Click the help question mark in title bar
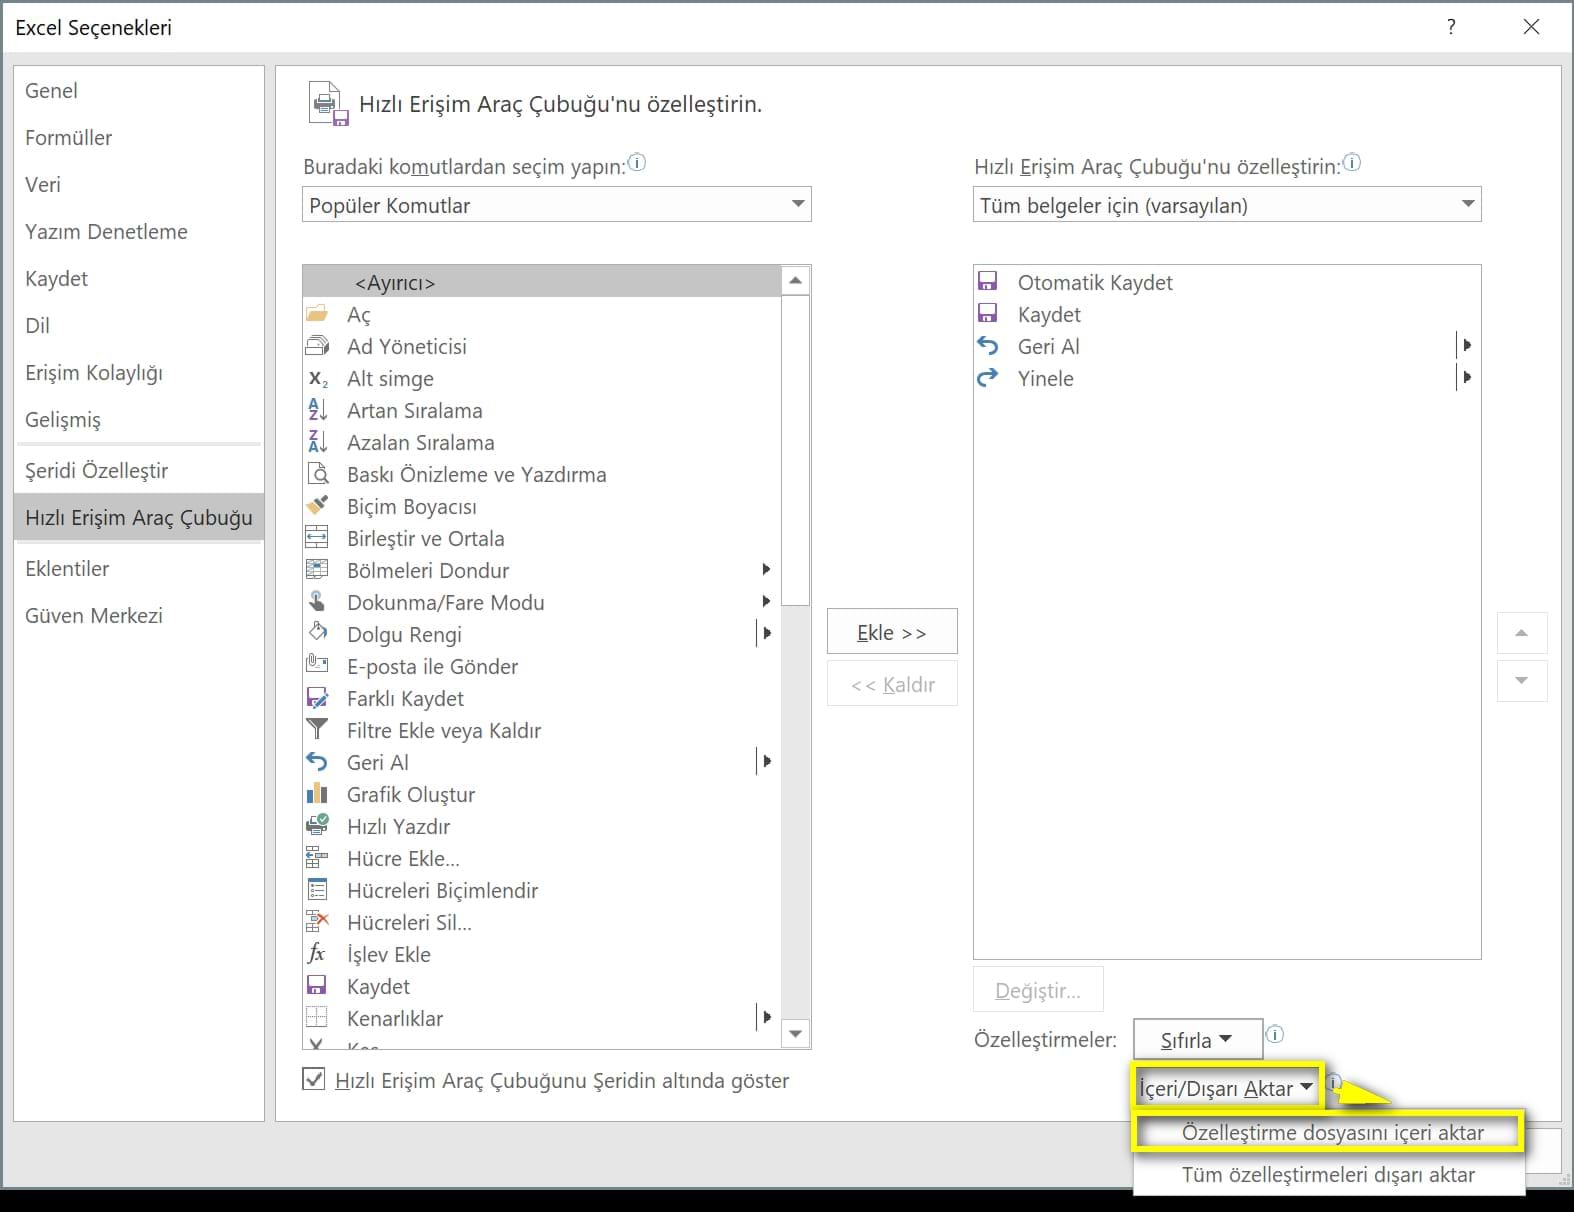Viewport: 1574px width, 1212px height. 1451,27
